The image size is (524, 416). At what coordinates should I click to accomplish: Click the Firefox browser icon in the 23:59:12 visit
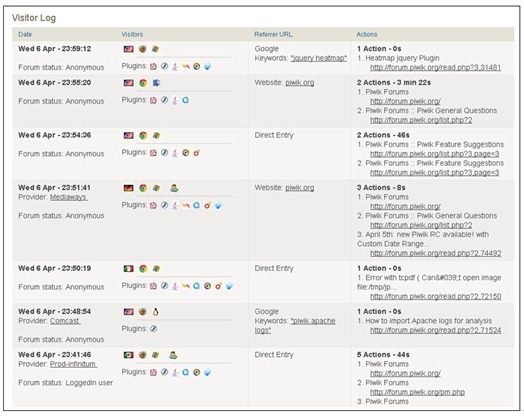[143, 49]
